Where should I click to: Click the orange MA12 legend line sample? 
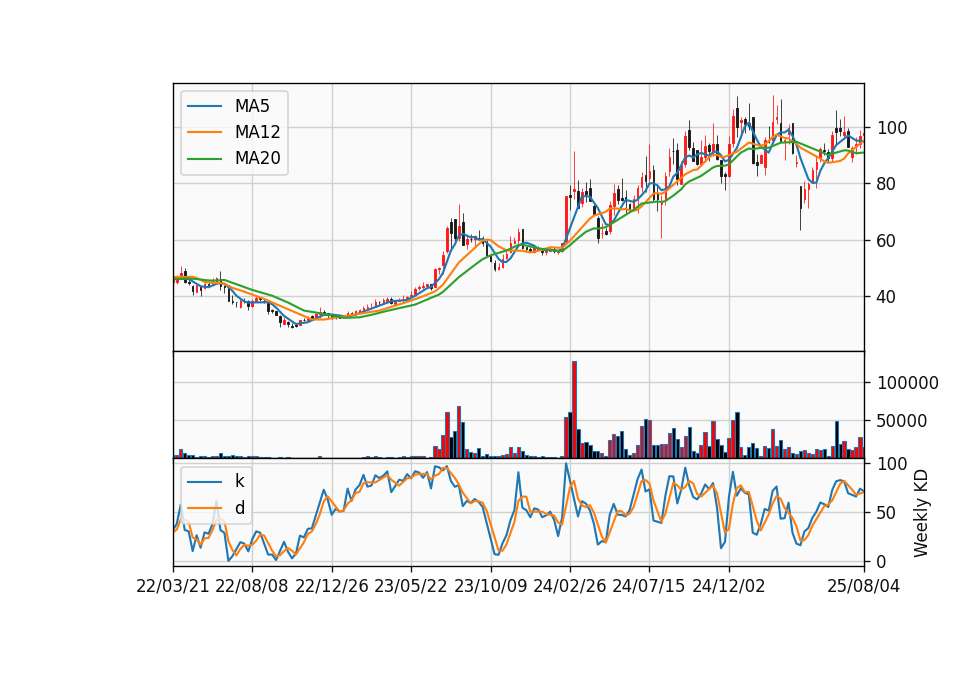click(204, 132)
